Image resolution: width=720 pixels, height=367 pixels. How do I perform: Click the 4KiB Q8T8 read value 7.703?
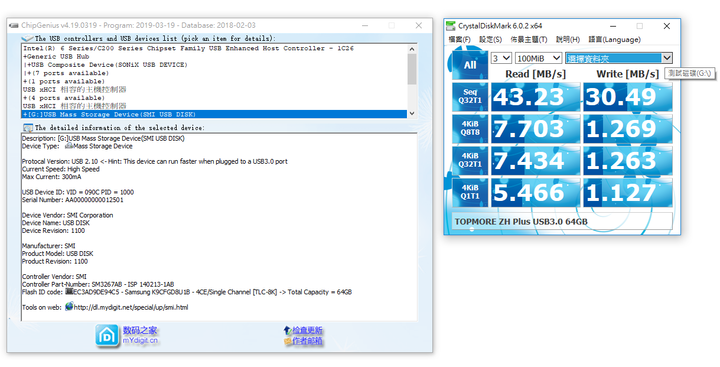point(535,129)
